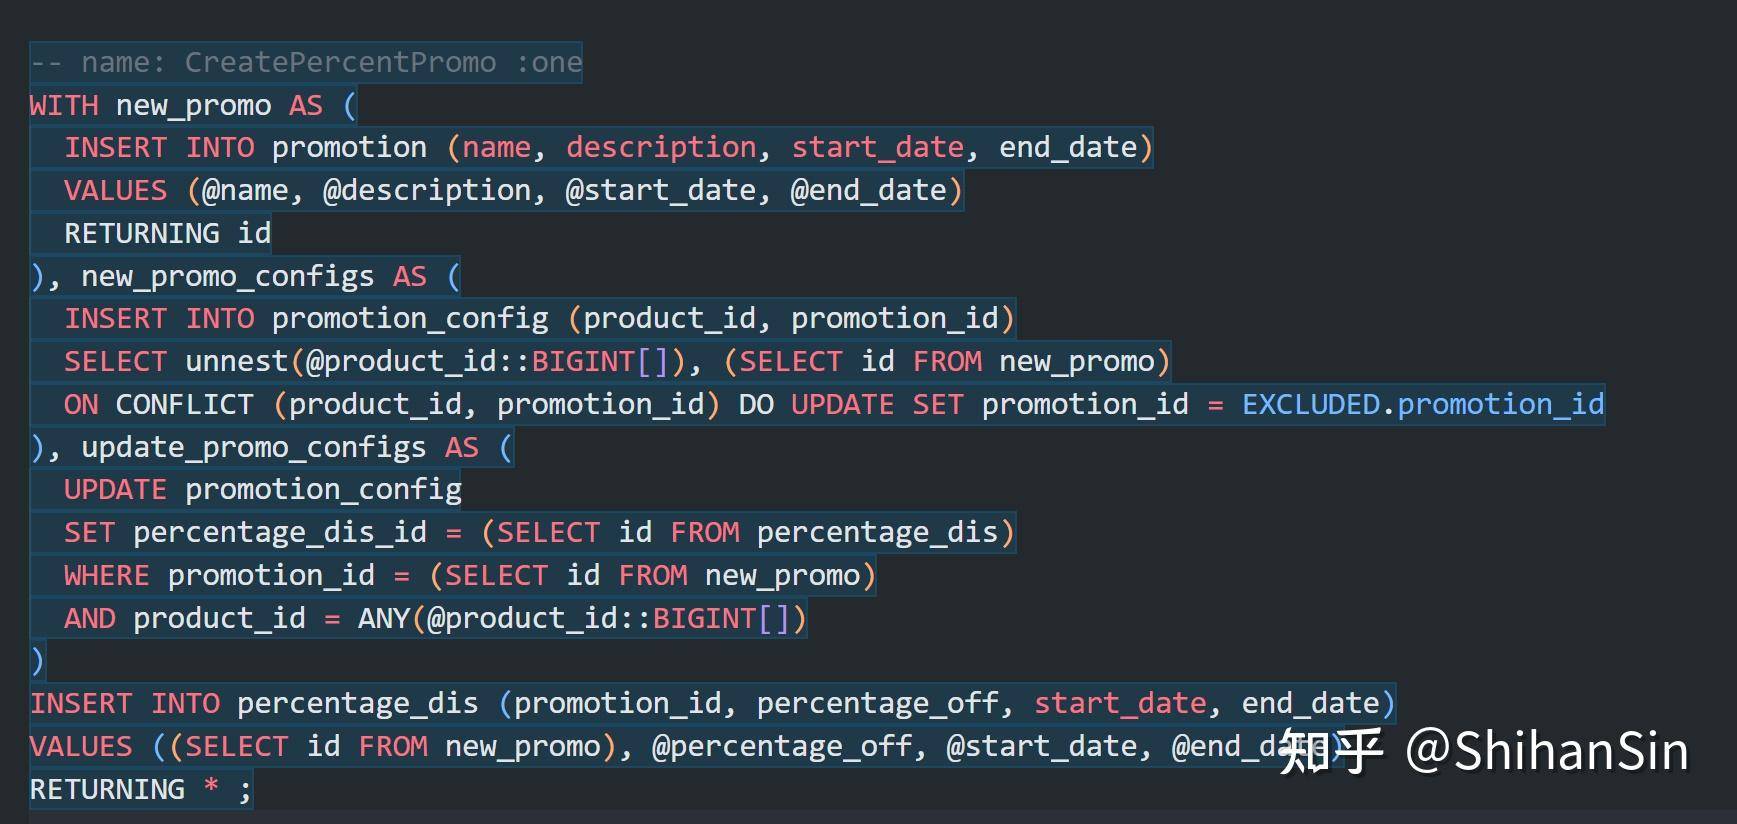This screenshot has height=824, width=1737.
Task: Click the lone closing parenthesis line
Action: pyautogui.click(x=38, y=661)
